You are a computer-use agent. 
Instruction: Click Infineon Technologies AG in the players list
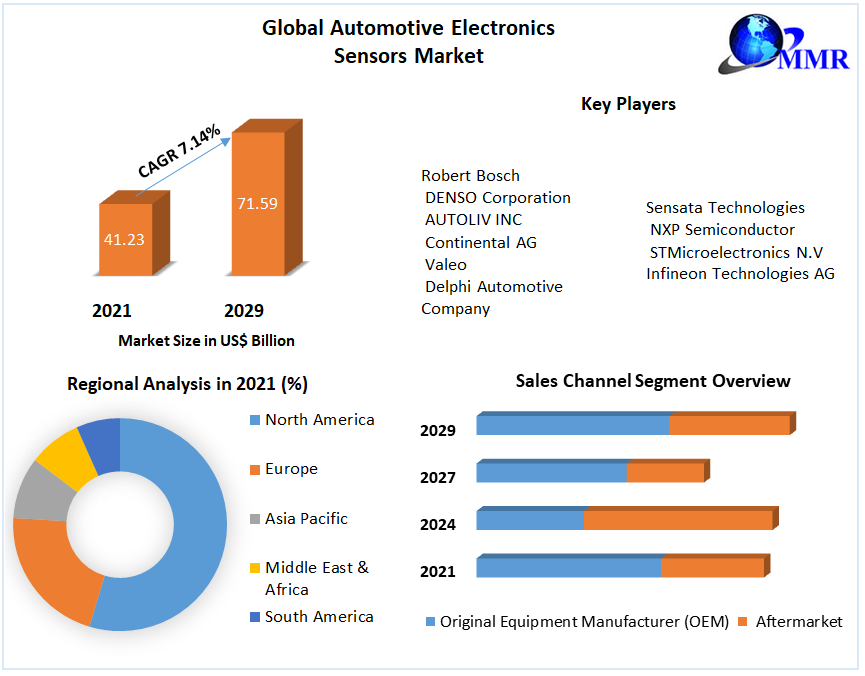coord(740,274)
